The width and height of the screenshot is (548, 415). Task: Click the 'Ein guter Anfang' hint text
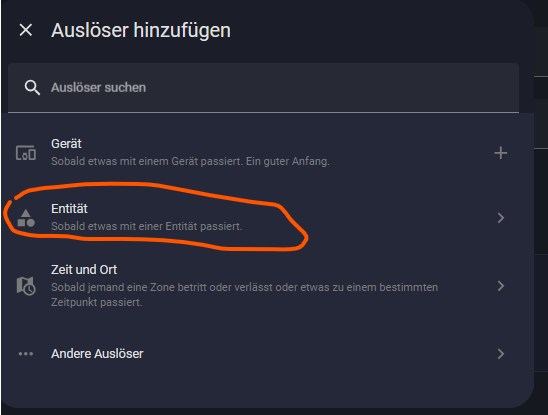(288, 162)
